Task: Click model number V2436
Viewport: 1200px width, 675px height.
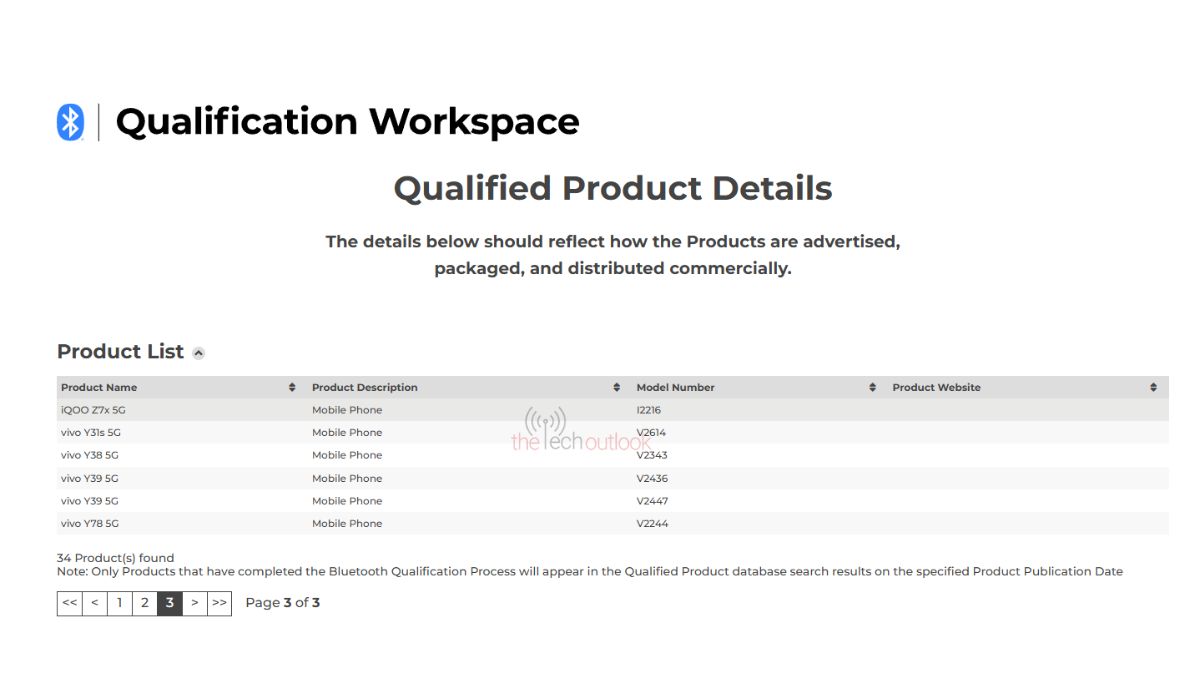Action: pyautogui.click(x=652, y=478)
